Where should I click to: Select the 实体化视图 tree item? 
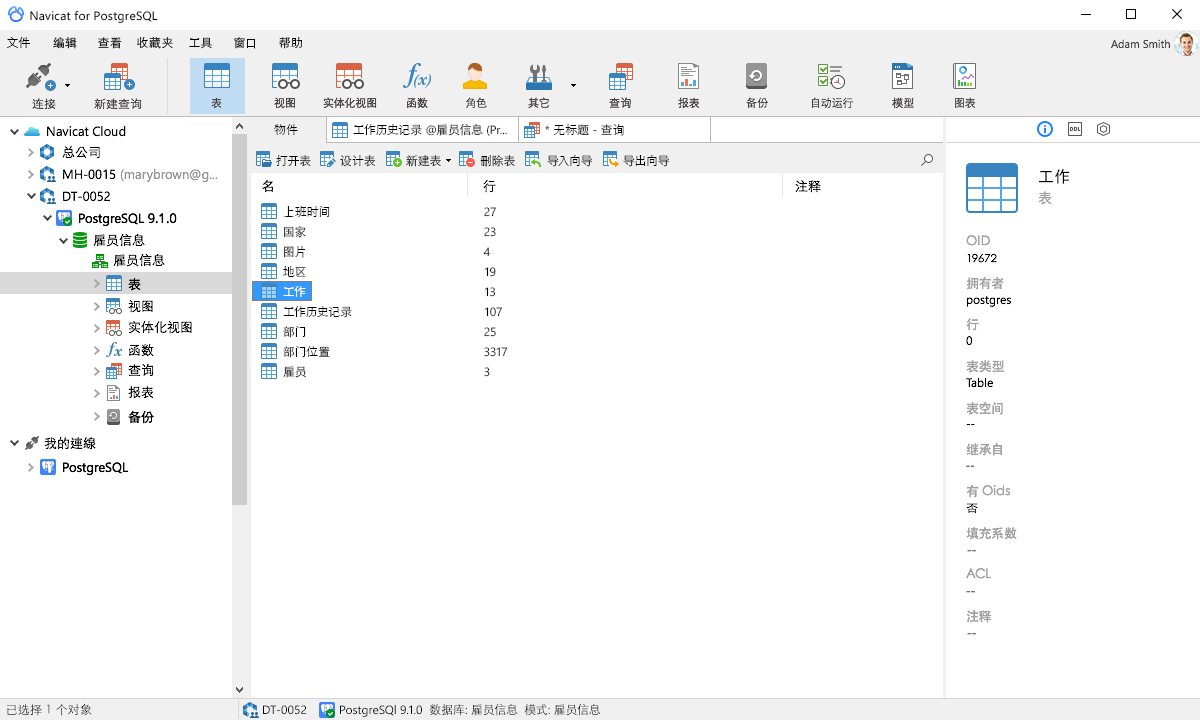[x=149, y=328]
